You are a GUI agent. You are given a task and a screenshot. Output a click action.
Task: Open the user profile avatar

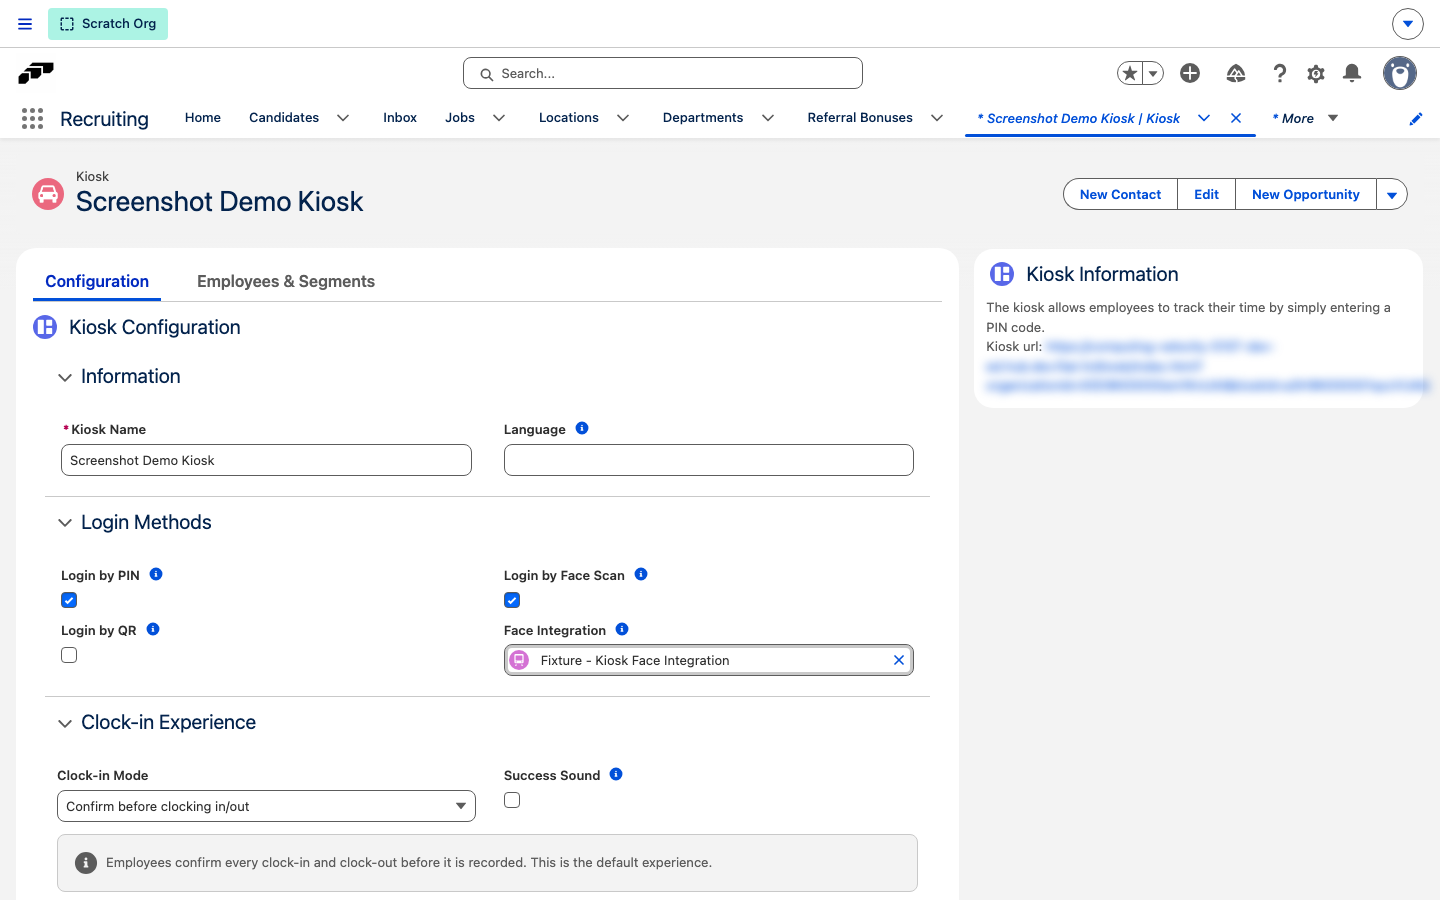pos(1400,73)
